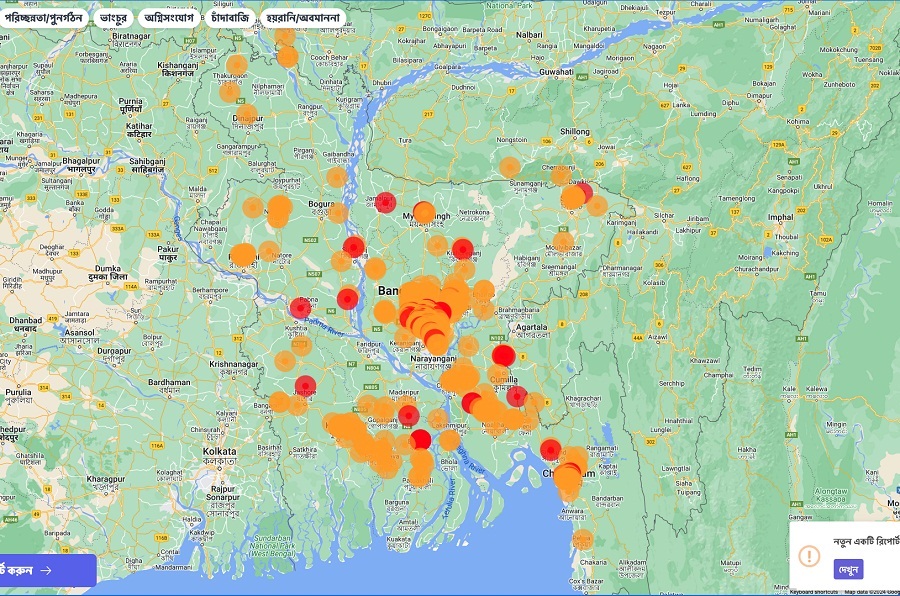Open the Keyboard shortcuts link
Image resolution: width=900 pixels, height=596 pixels.
point(814,591)
